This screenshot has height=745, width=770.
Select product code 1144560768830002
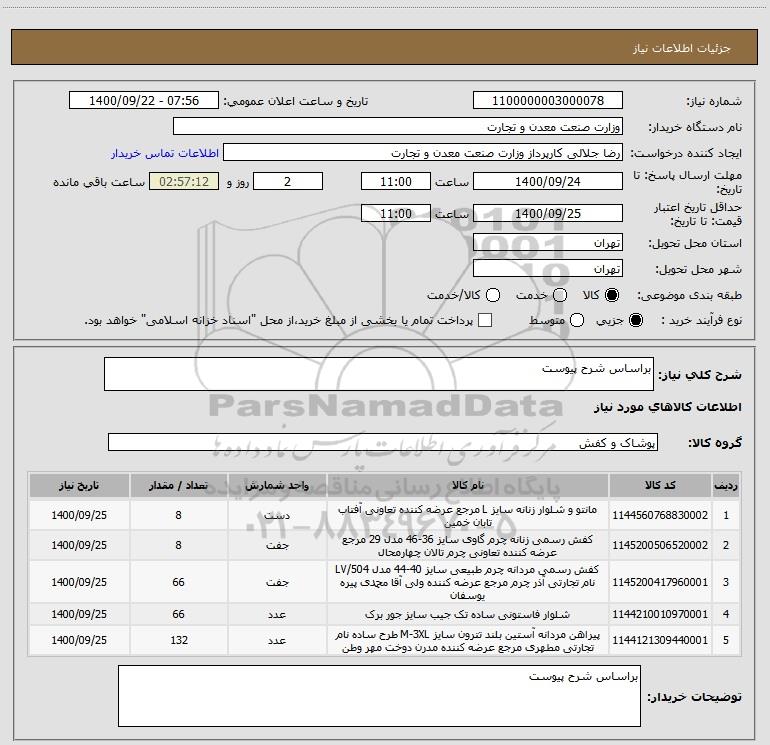tap(660, 515)
